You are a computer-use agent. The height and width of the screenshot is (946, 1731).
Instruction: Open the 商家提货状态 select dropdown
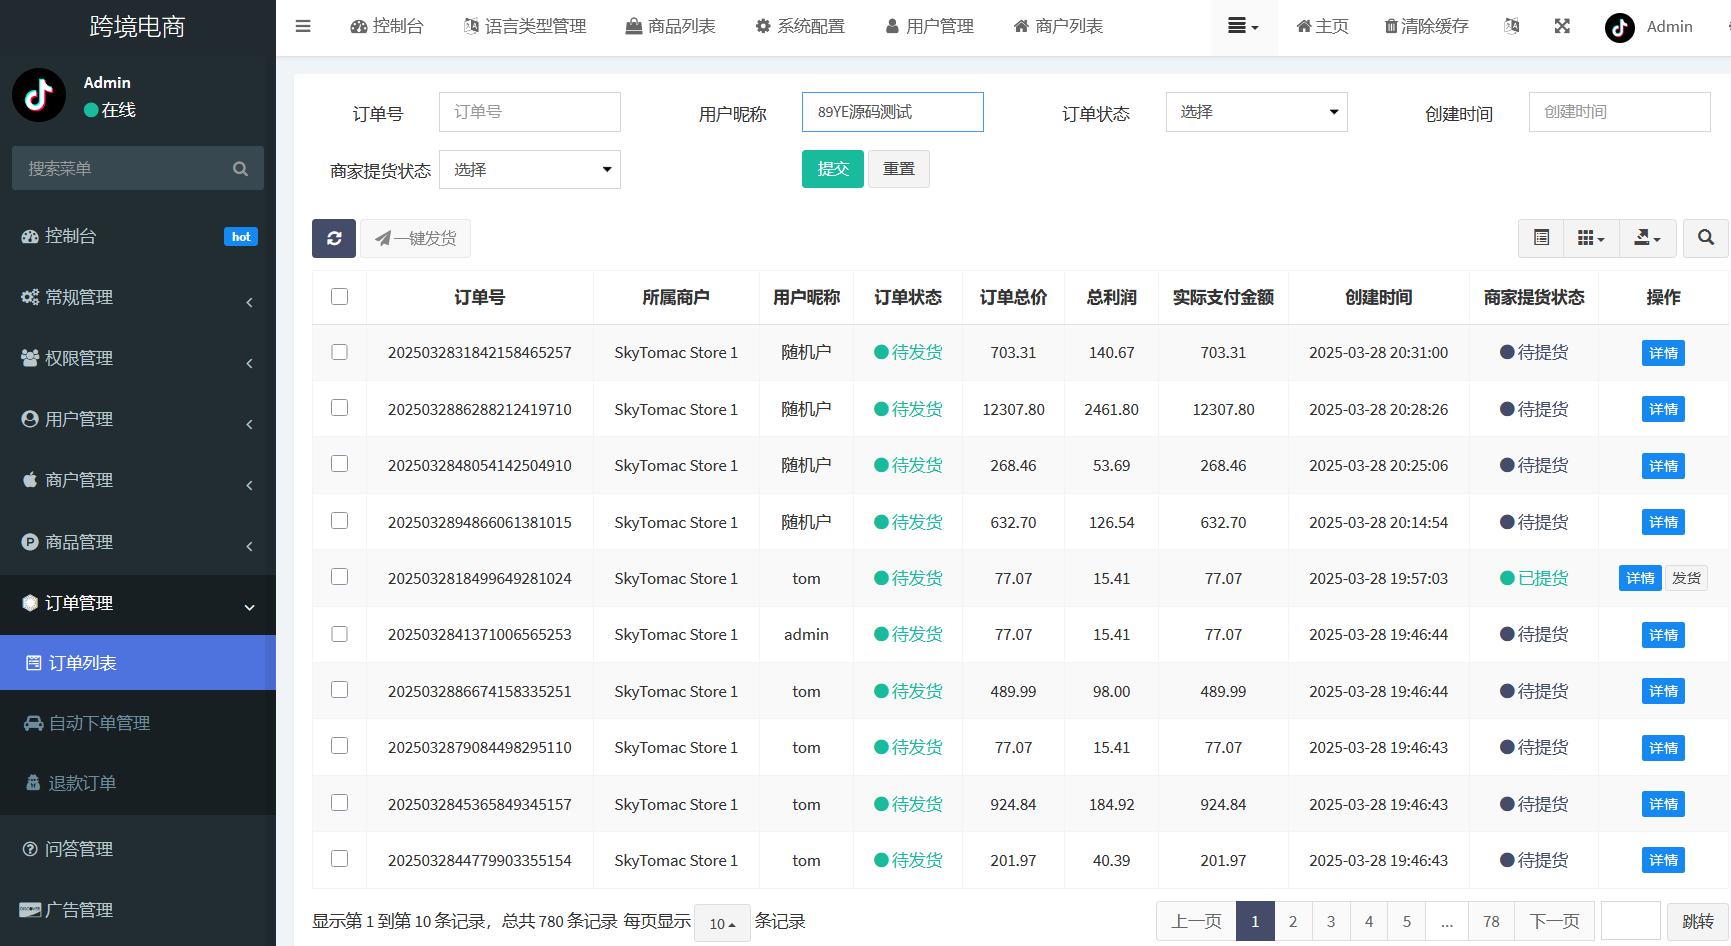[x=529, y=170]
